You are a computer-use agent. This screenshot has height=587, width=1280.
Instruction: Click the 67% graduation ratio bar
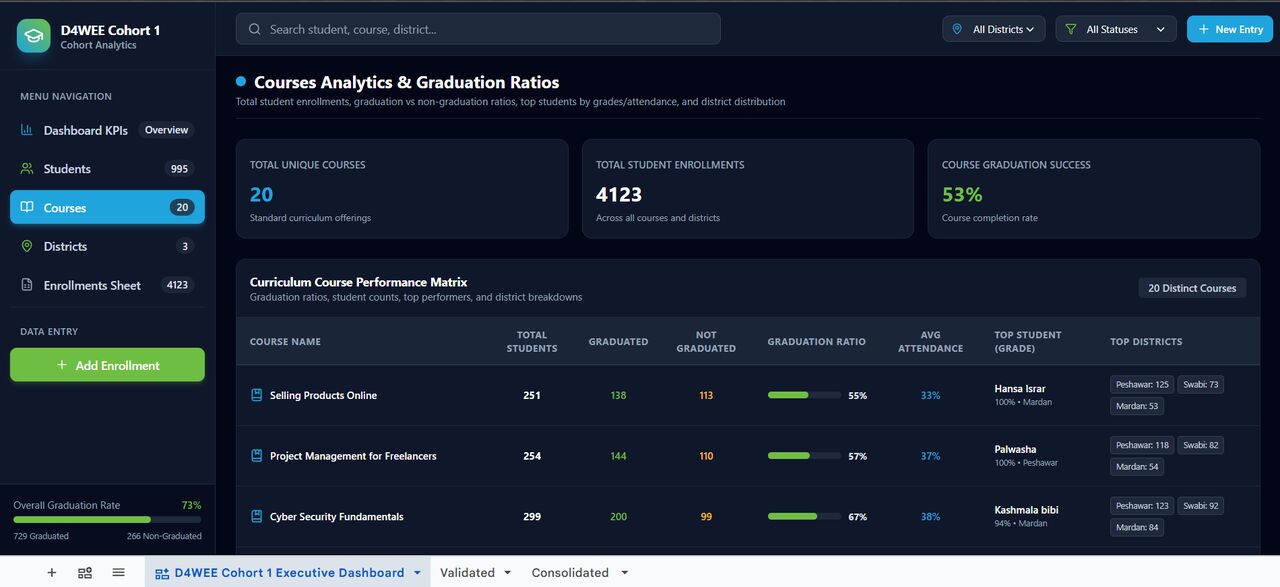(x=804, y=517)
